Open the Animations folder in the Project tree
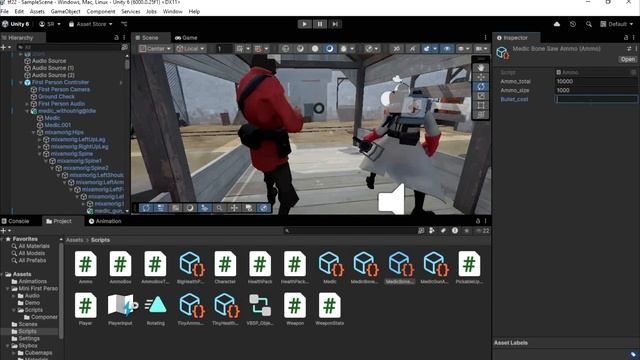 32,281
